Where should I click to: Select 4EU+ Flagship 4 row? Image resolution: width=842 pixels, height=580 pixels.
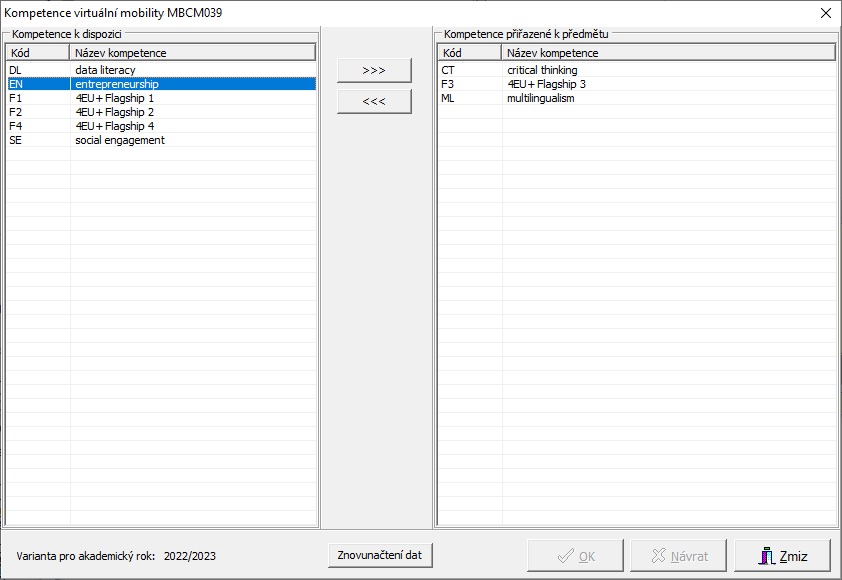[114, 126]
